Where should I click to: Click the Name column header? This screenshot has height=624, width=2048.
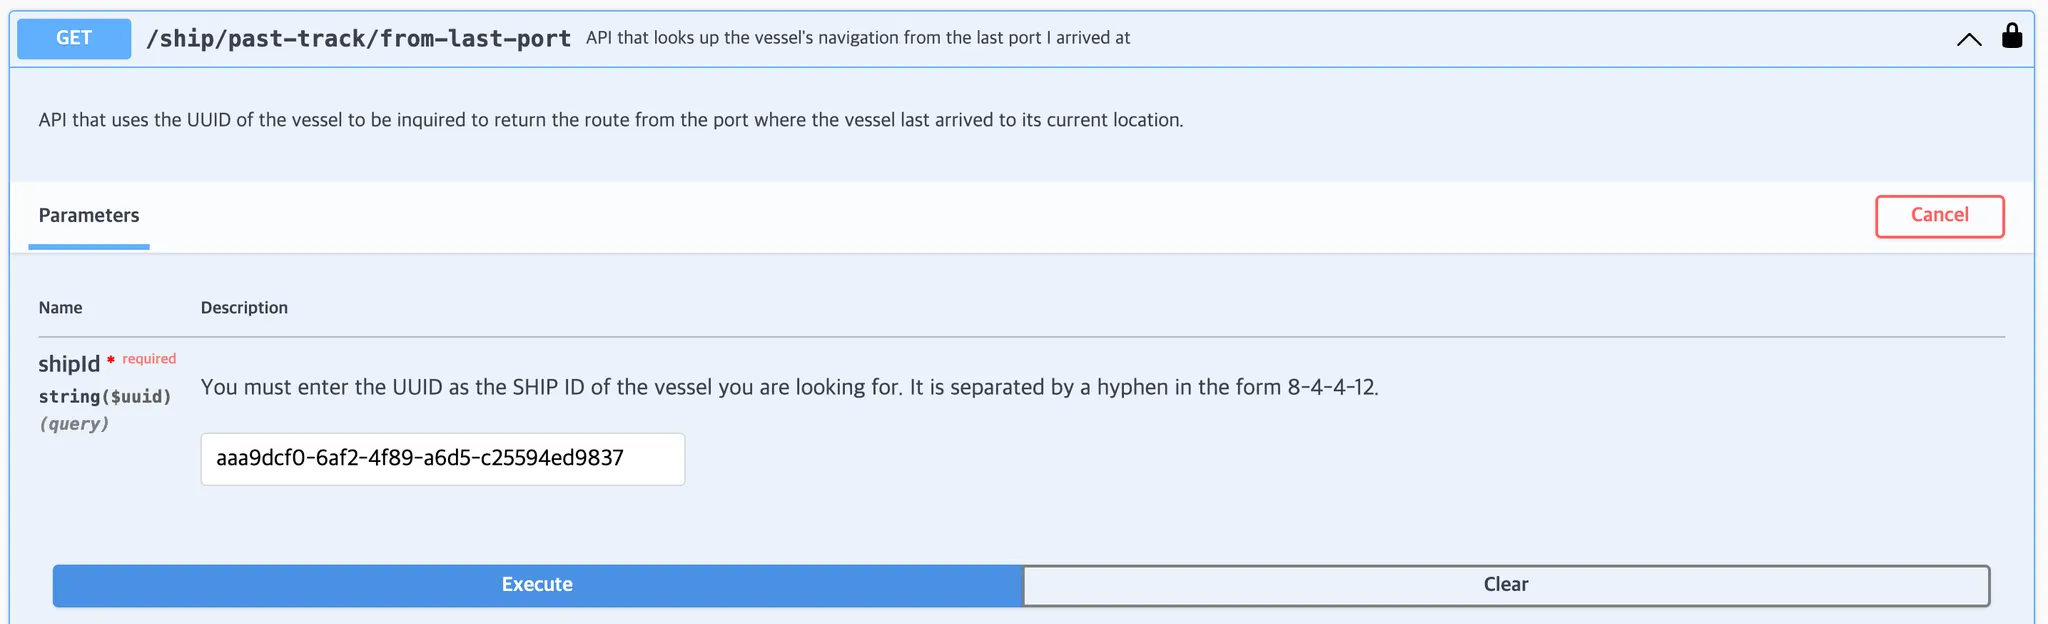point(61,308)
